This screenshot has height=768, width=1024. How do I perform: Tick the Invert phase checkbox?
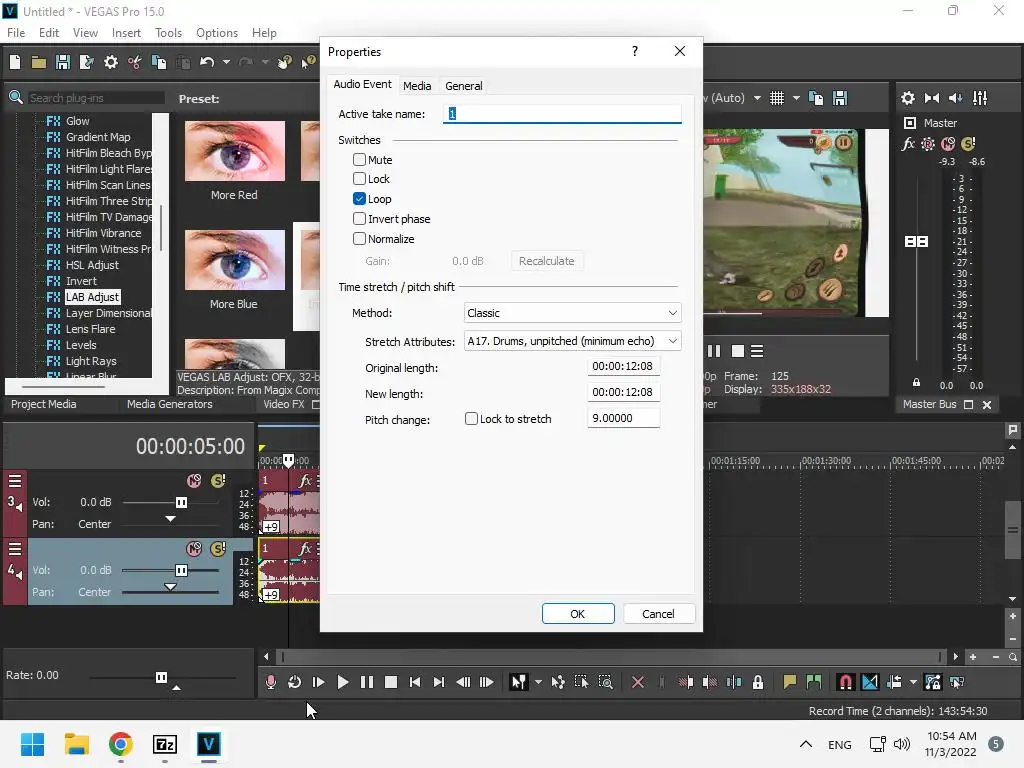(x=359, y=218)
